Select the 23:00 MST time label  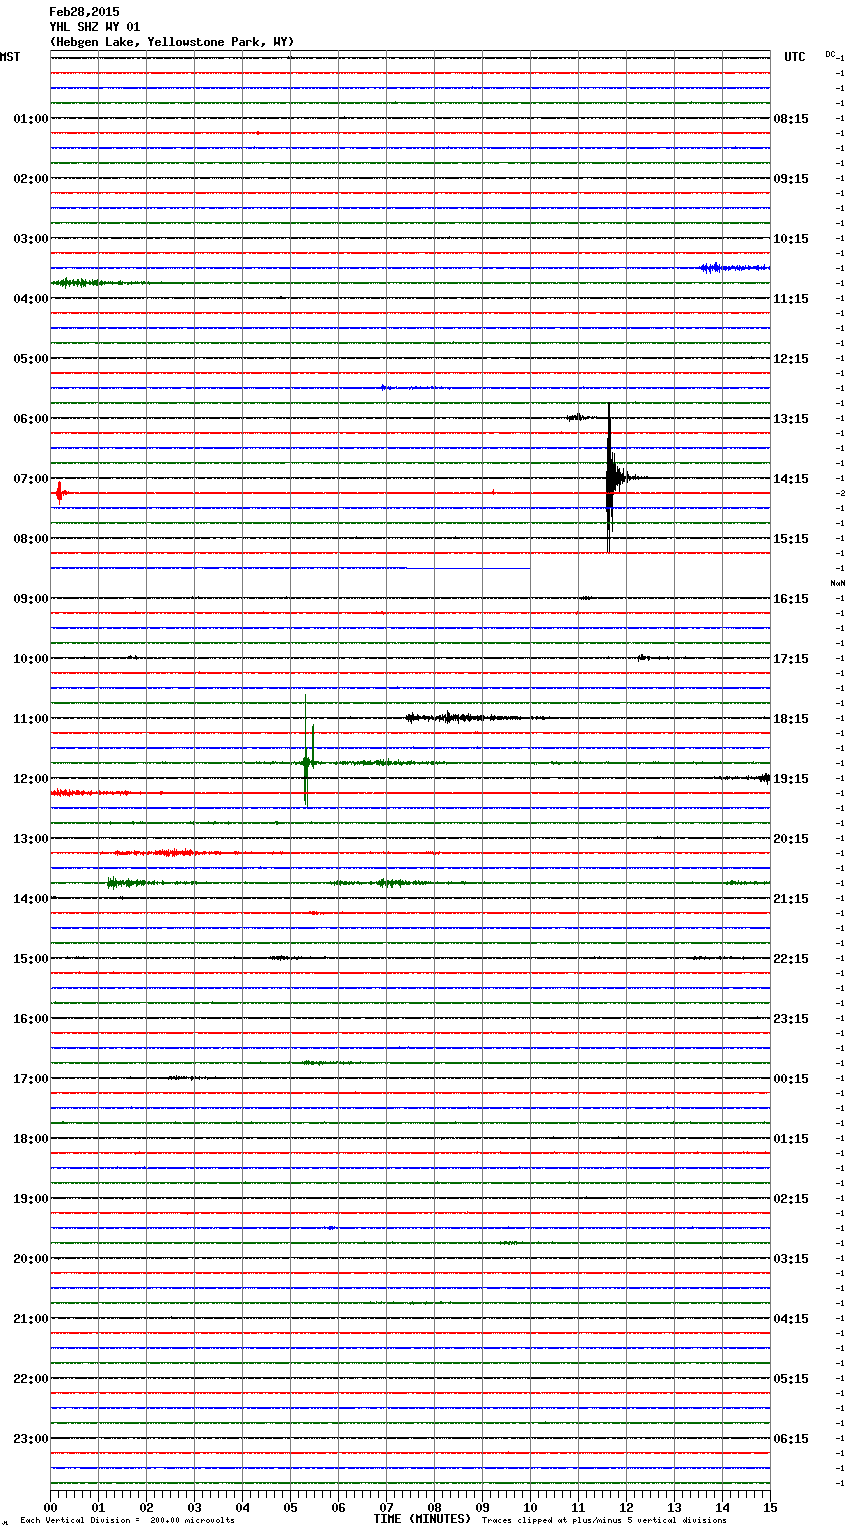click(x=30, y=1439)
